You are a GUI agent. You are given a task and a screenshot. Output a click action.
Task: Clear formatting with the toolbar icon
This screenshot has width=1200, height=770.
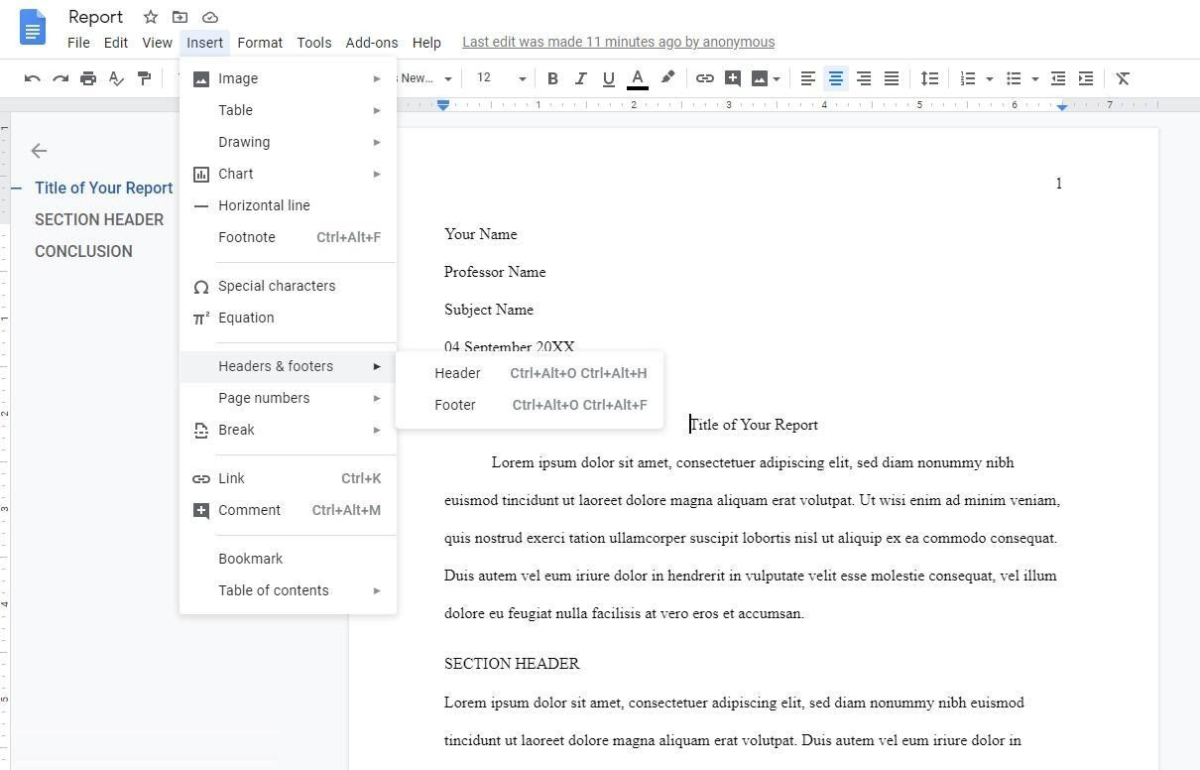click(x=1122, y=77)
